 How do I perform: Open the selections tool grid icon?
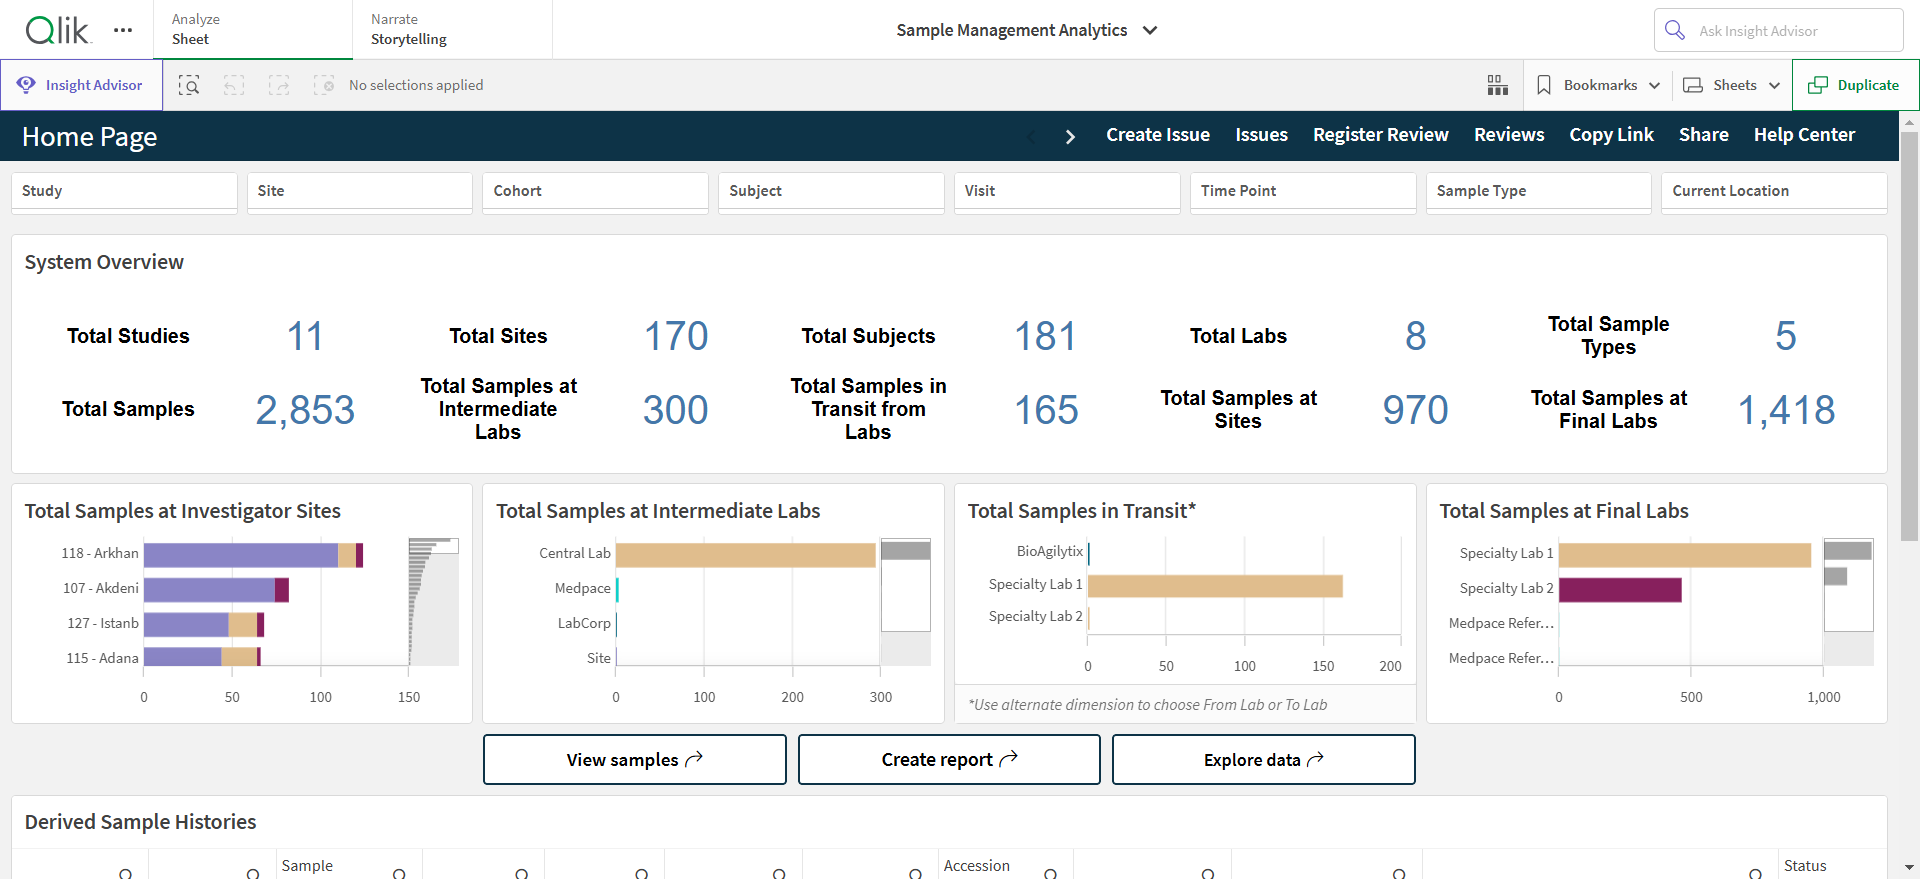click(x=1497, y=85)
